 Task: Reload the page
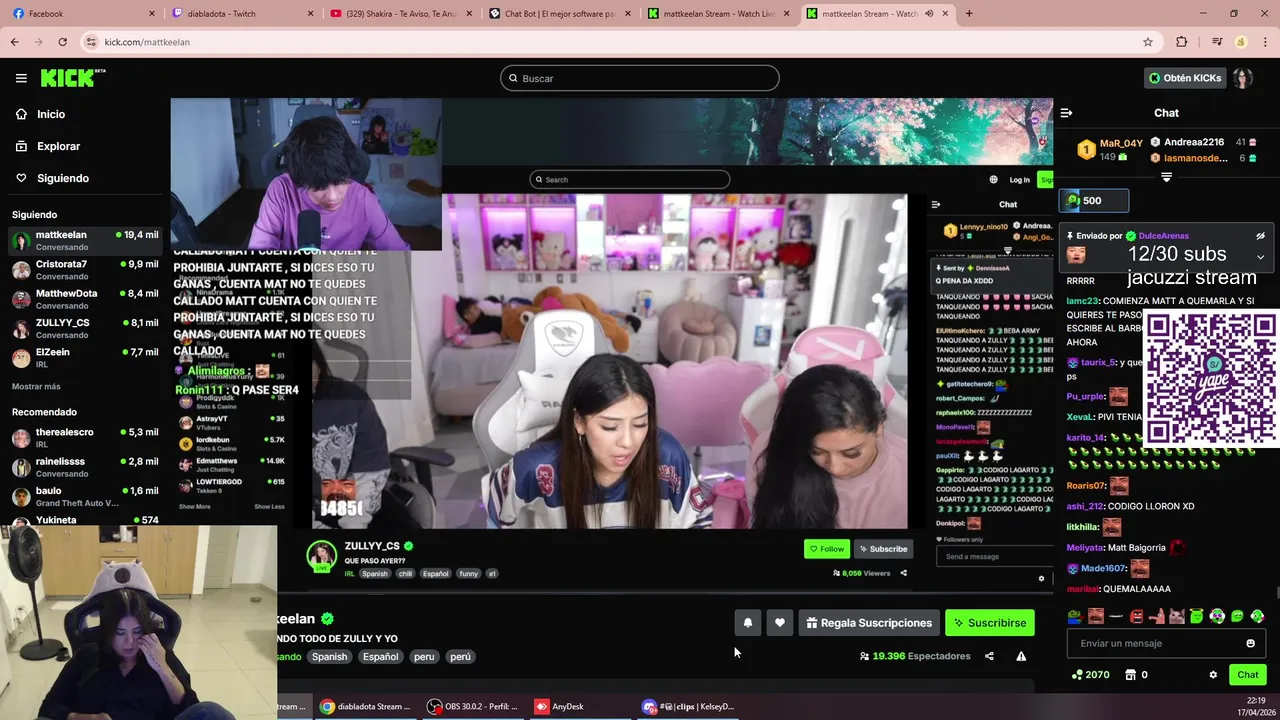(62, 42)
